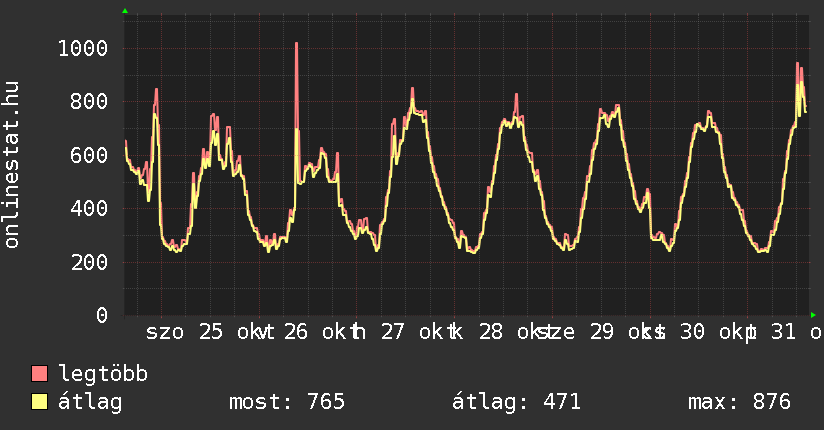Viewport: 824px width, 430px height.
Task: Click the '27' date label on x-axis
Action: [x=393, y=332]
